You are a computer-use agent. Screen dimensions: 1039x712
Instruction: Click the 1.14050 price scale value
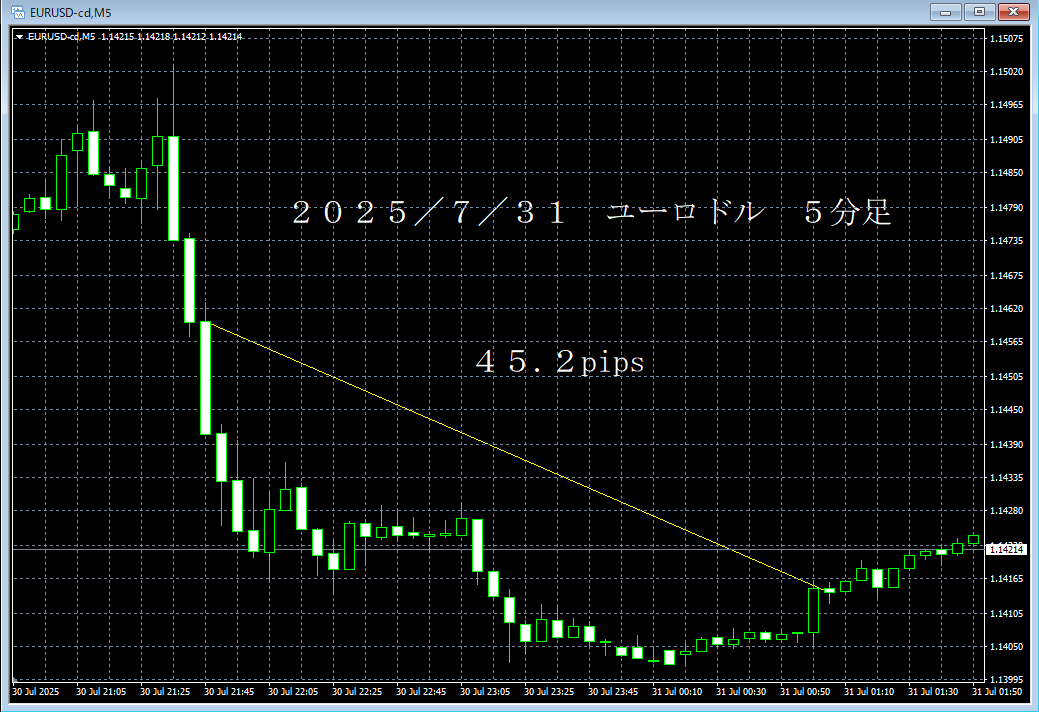1007,646
